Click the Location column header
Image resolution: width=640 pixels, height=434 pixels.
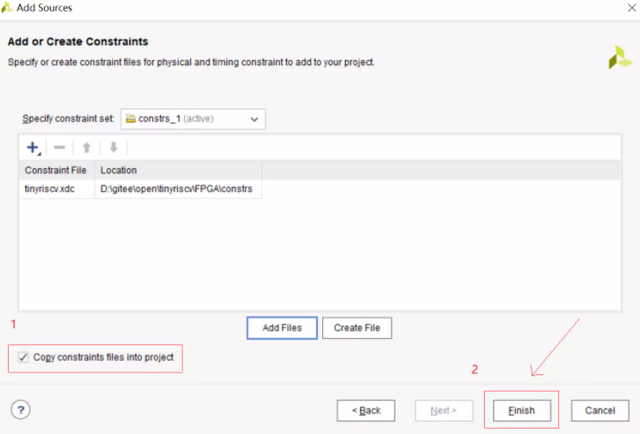(x=180, y=170)
